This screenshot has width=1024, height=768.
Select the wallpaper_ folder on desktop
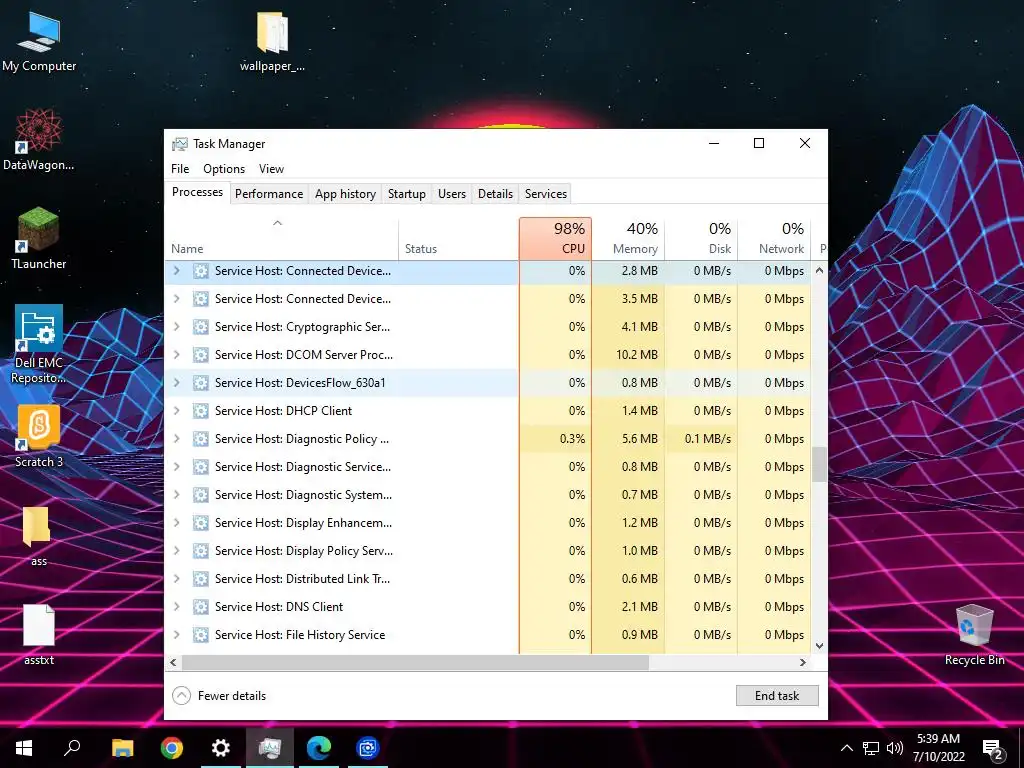coord(272,40)
